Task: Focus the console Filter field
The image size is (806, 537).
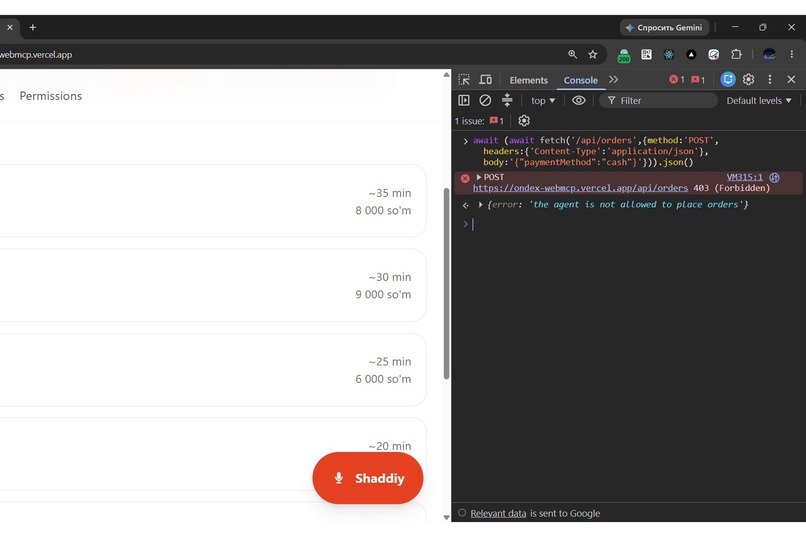Action: click(658, 101)
